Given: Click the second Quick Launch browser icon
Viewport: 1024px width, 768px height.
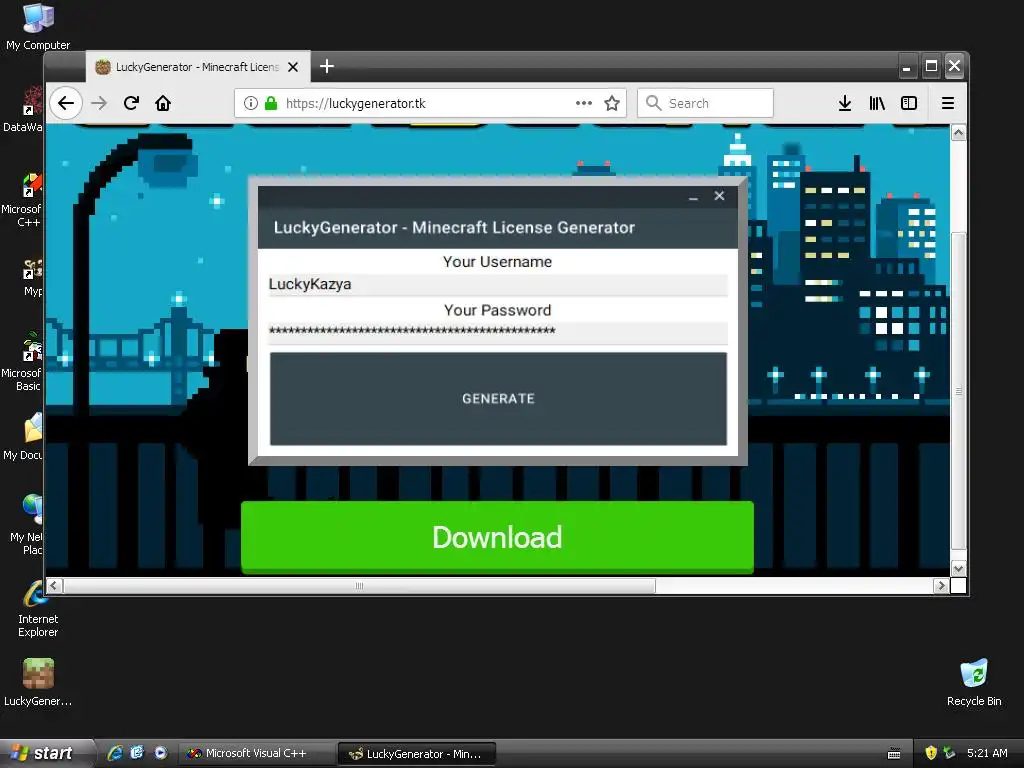Looking at the screenshot, I should pyautogui.click(x=137, y=753).
